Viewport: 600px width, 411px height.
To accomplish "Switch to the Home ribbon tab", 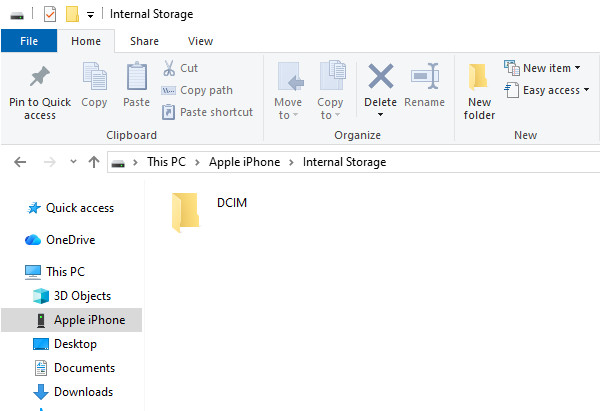I will [86, 41].
